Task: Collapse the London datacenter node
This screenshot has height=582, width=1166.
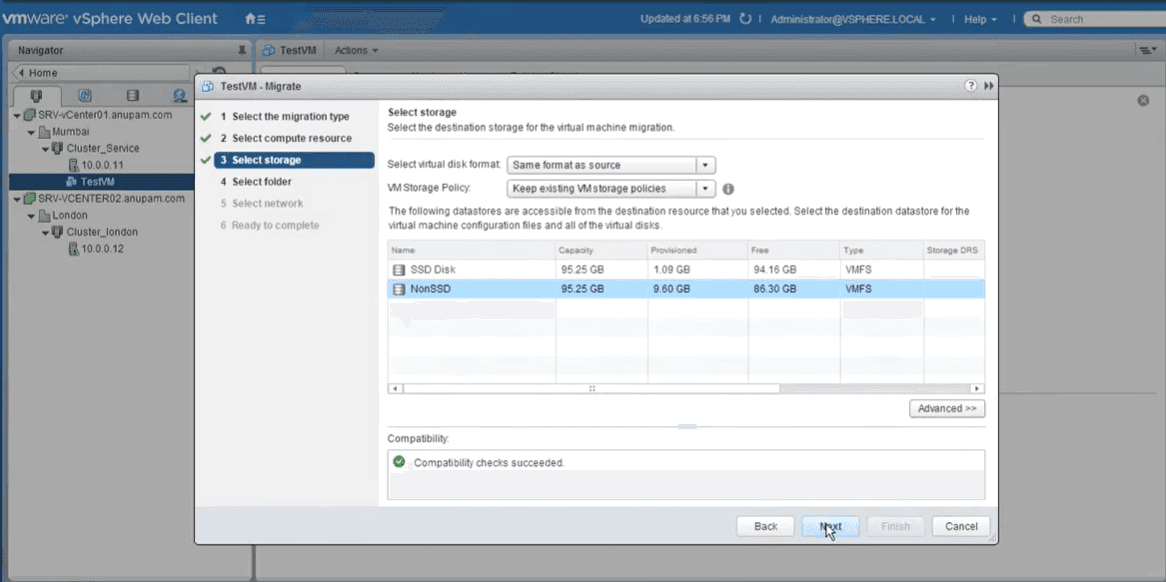Action: click(31, 216)
